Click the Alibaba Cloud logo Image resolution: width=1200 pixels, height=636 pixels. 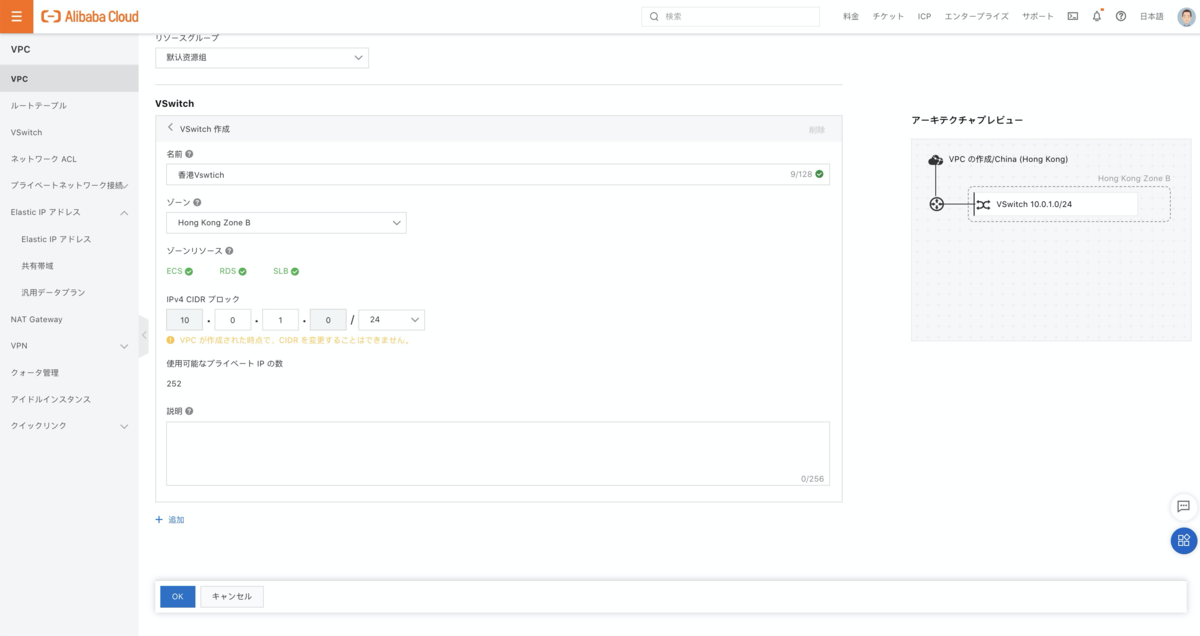click(90, 17)
